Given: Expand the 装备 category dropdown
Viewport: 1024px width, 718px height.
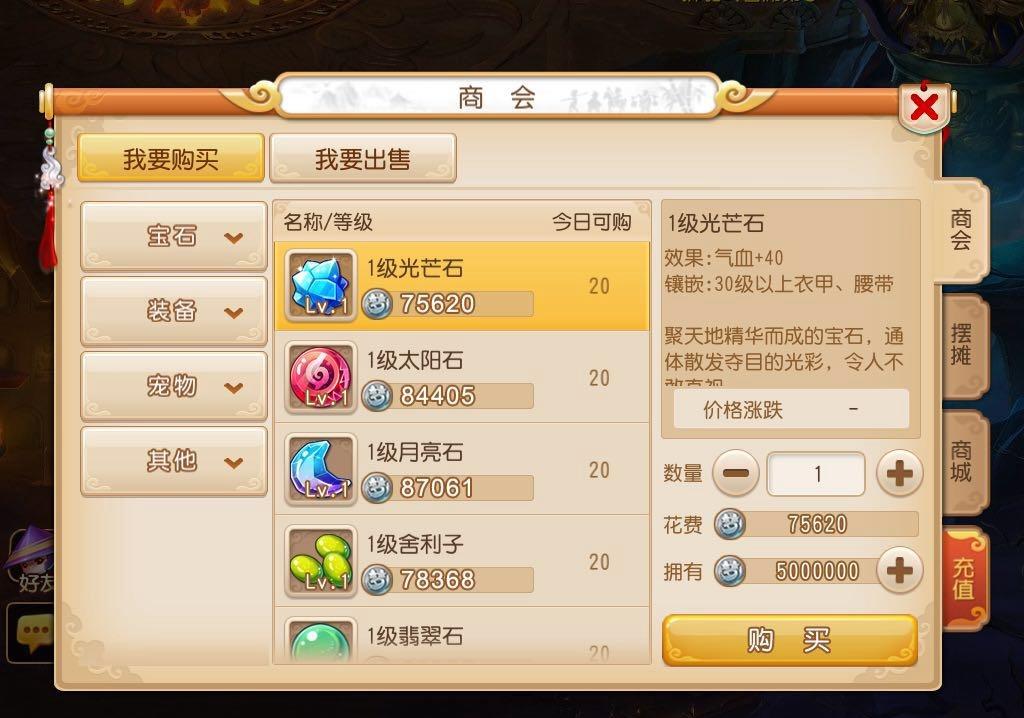Looking at the screenshot, I should click(174, 311).
